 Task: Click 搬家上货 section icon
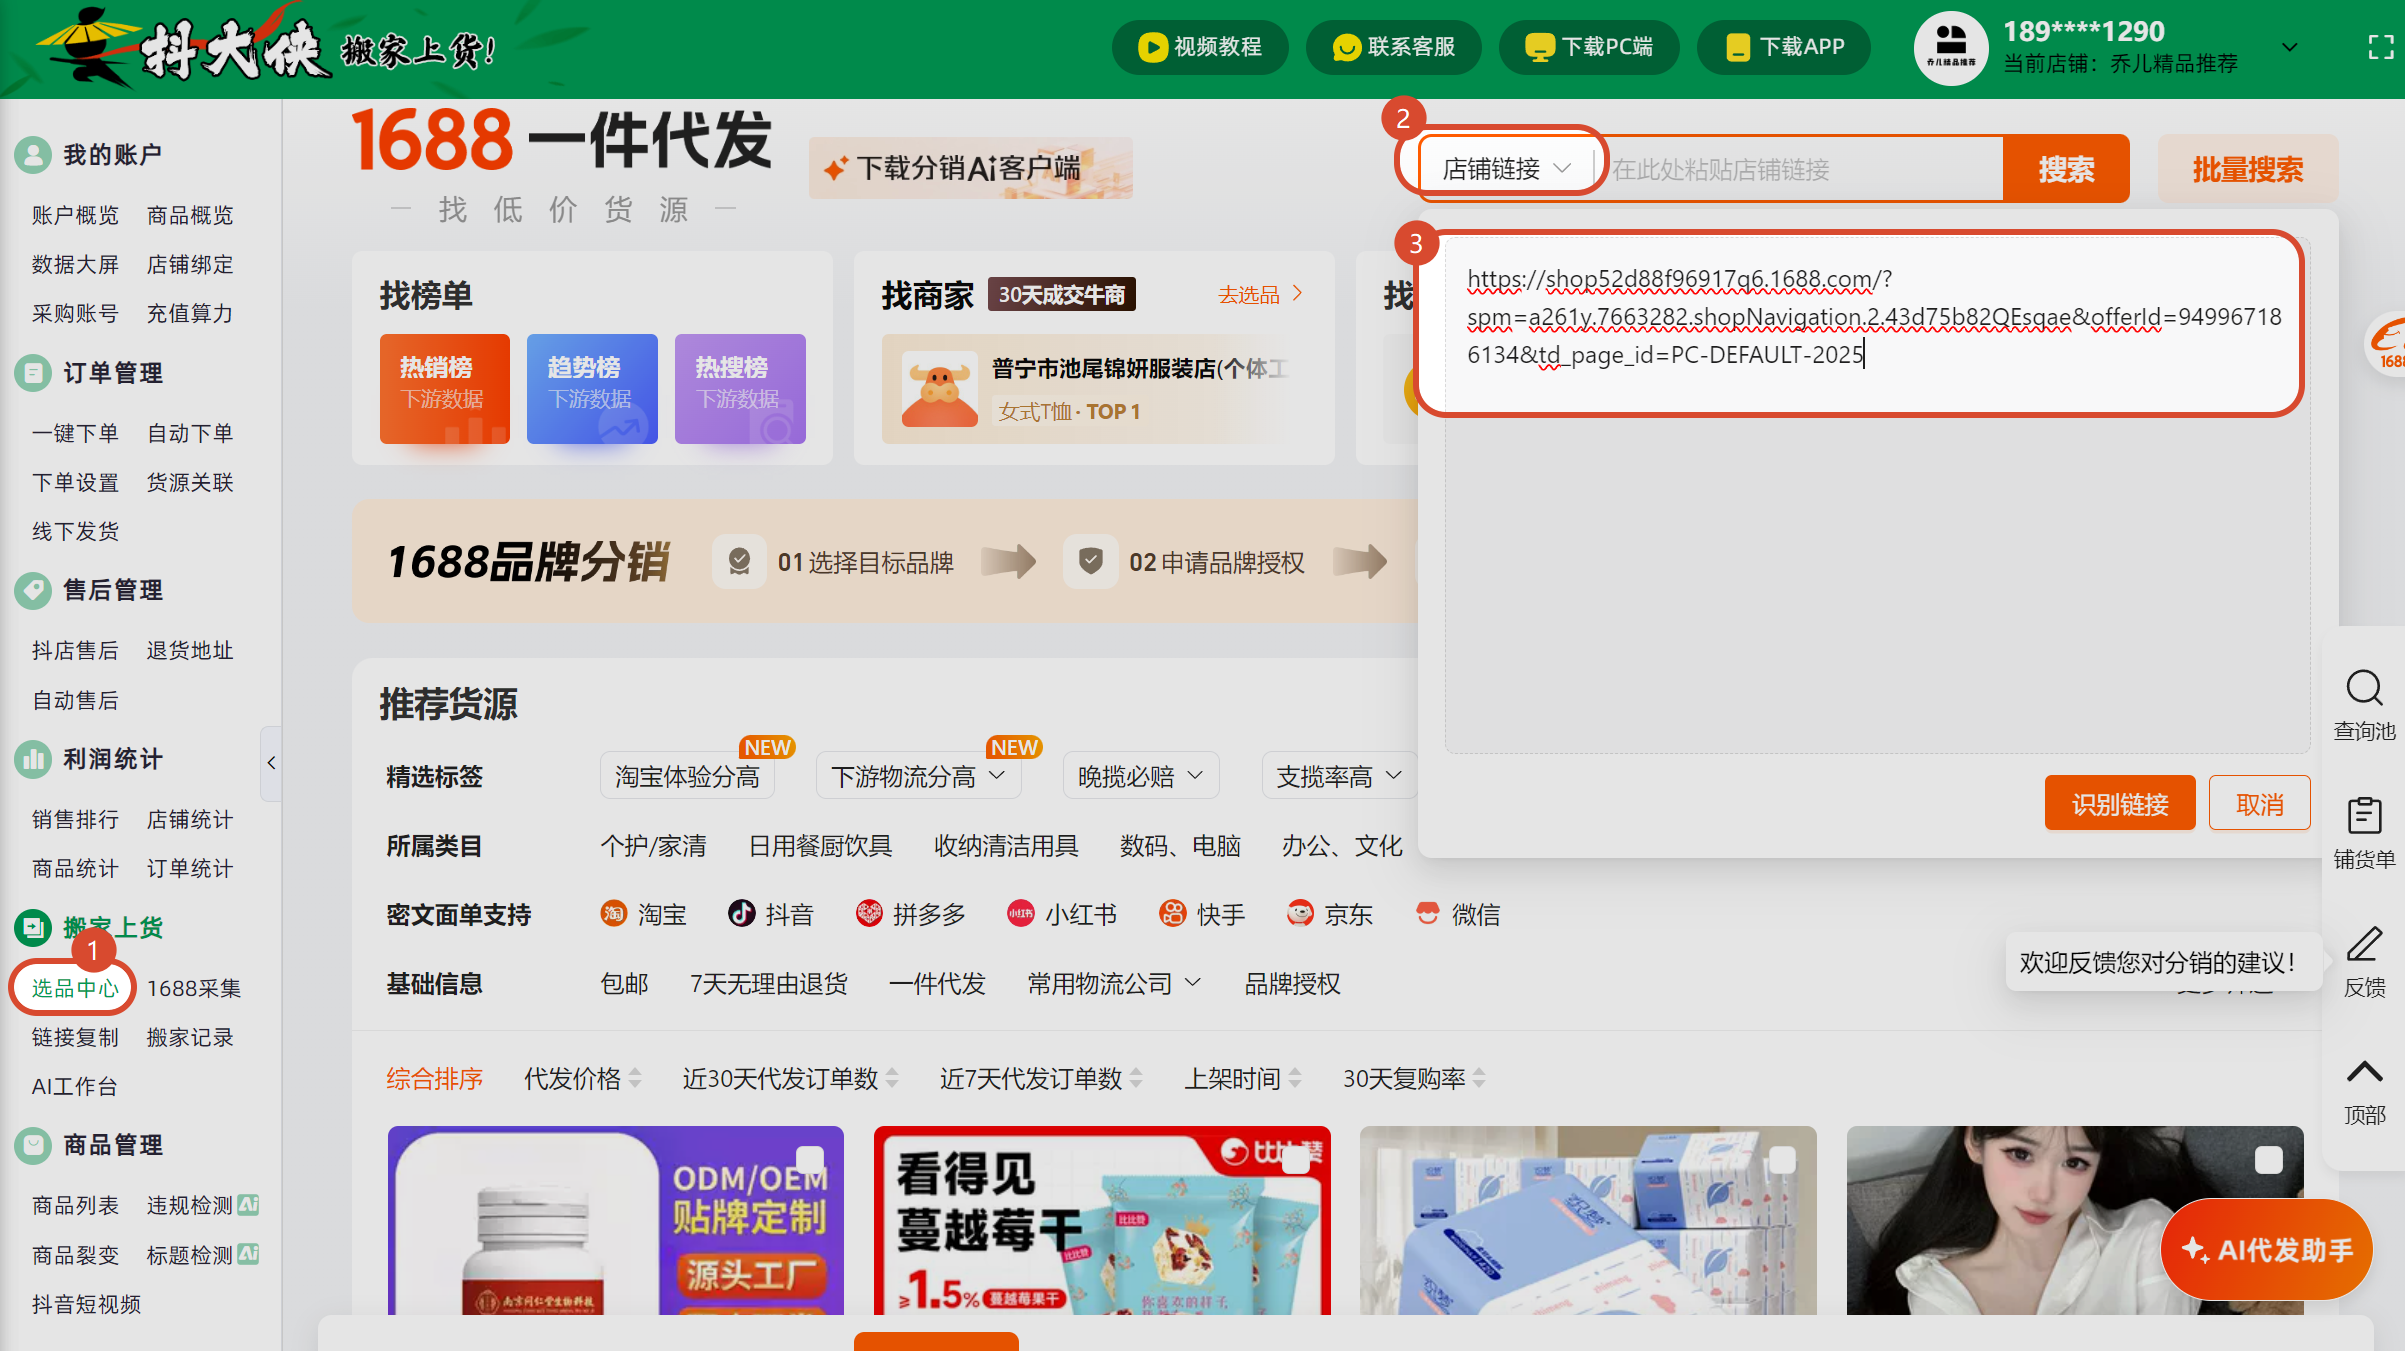coord(33,927)
